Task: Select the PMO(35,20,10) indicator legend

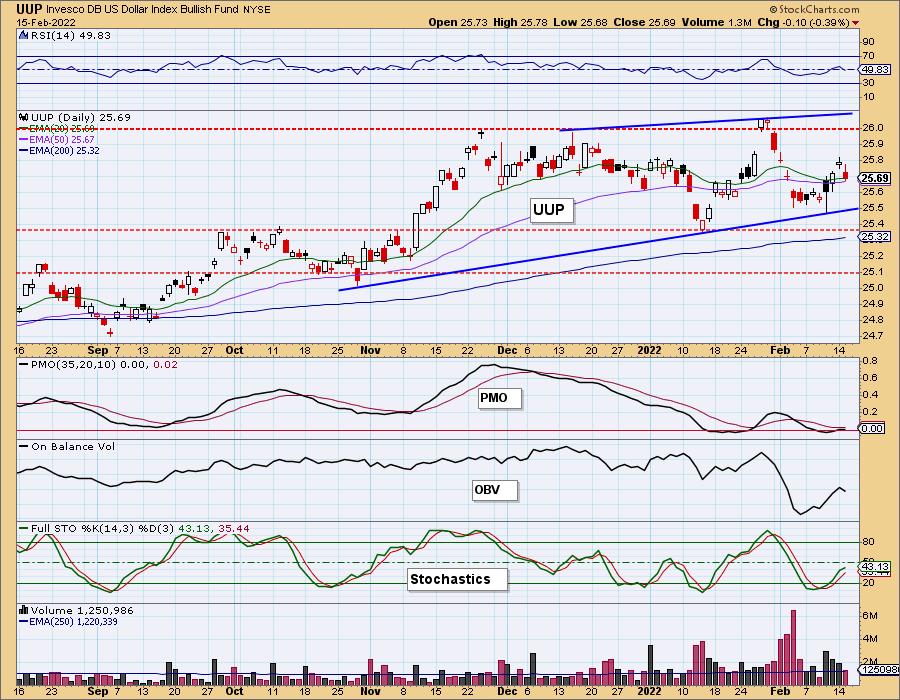Action: click(99, 364)
